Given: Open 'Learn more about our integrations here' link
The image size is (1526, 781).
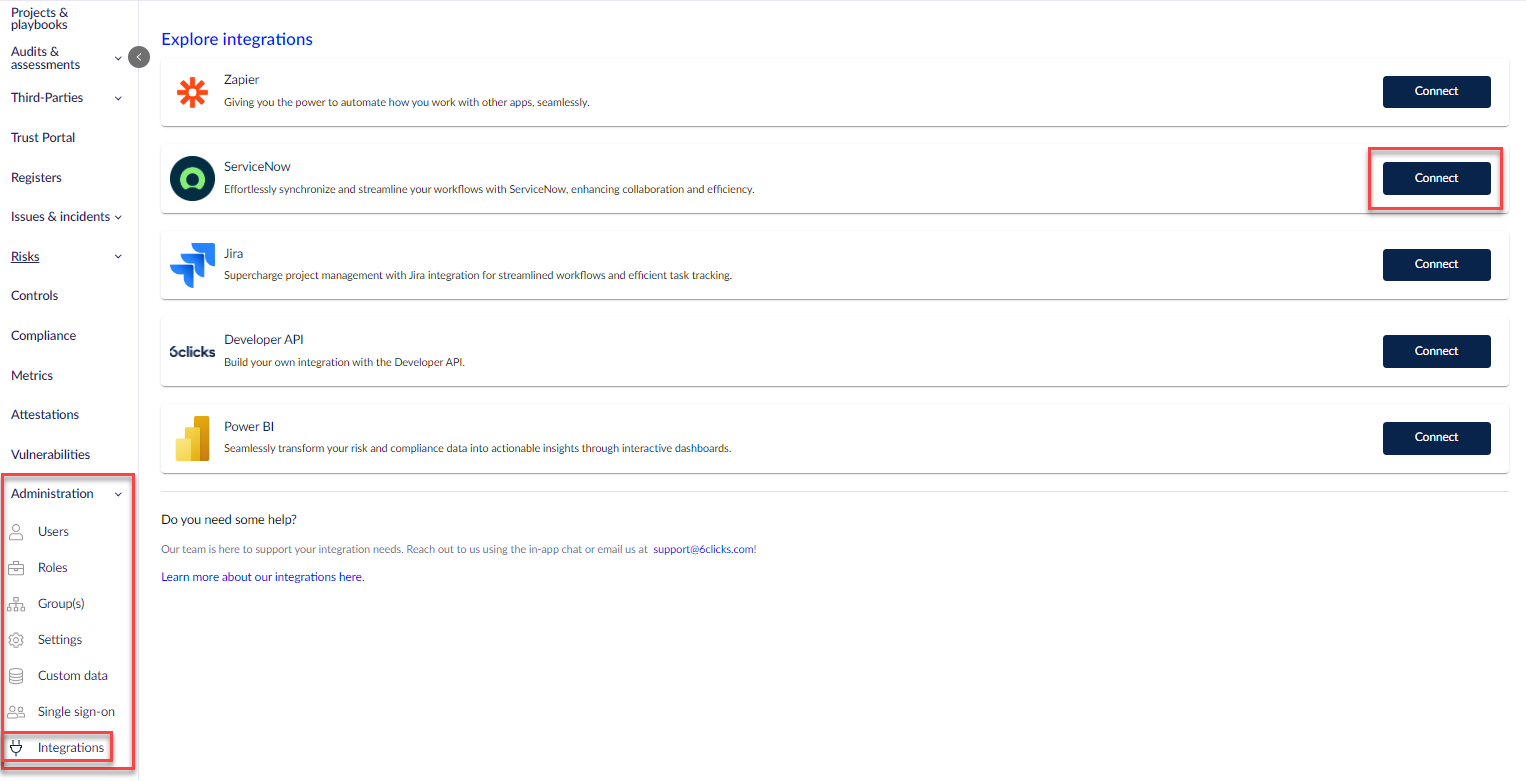Looking at the screenshot, I should (263, 577).
